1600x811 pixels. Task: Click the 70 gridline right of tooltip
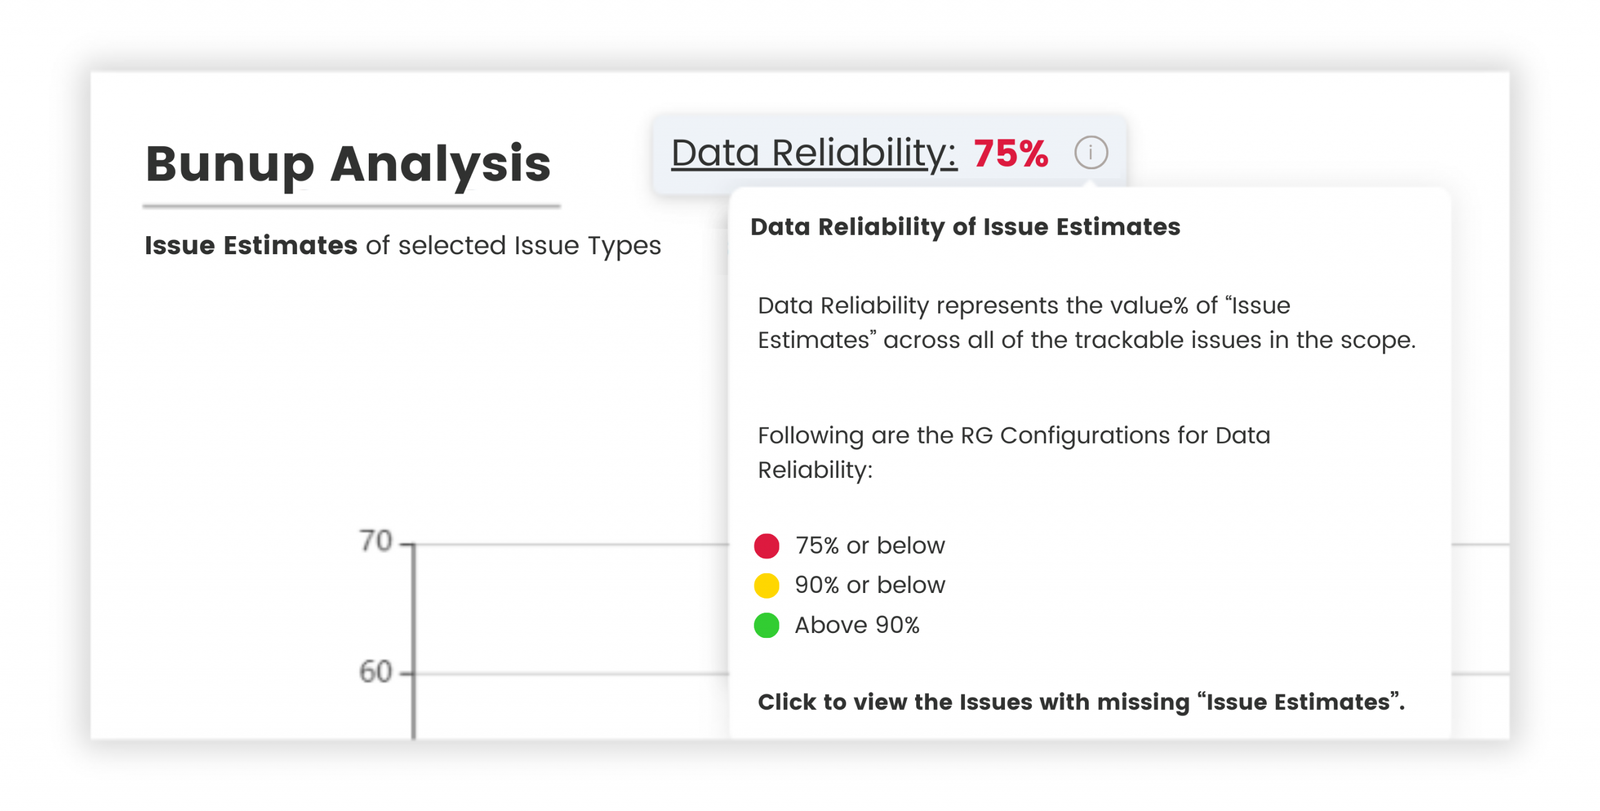click(x=1480, y=545)
